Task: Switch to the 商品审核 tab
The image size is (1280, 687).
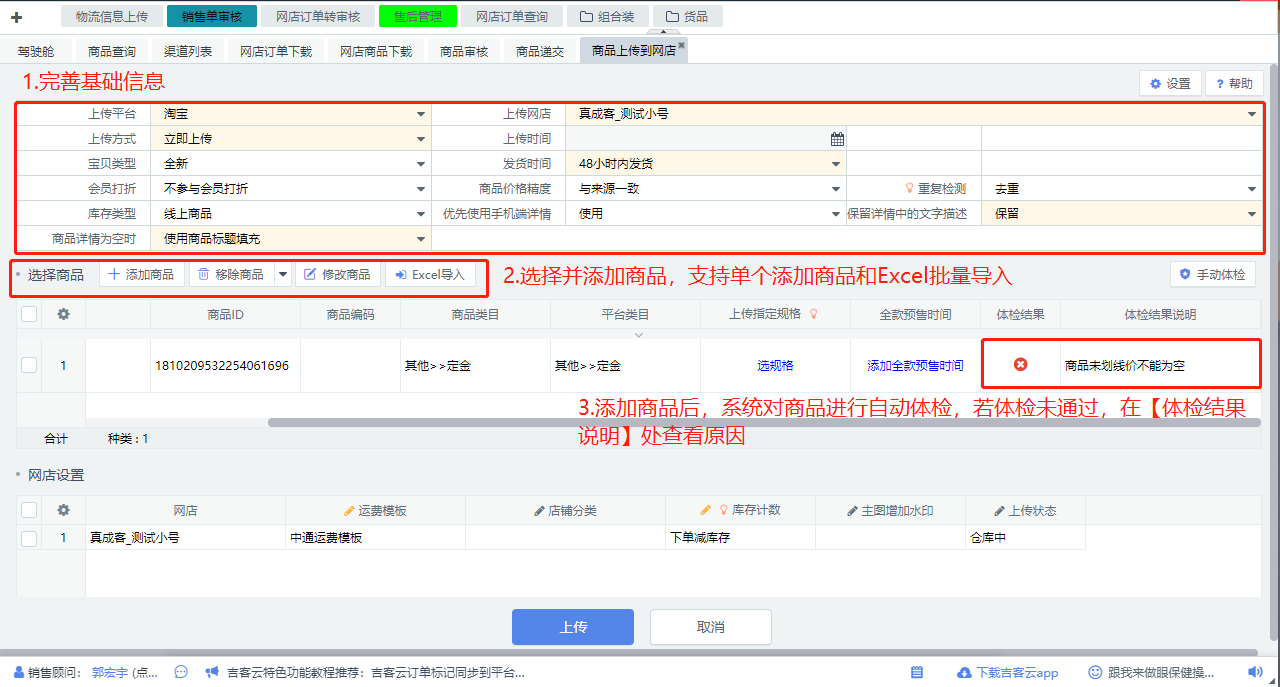Action: (x=464, y=52)
